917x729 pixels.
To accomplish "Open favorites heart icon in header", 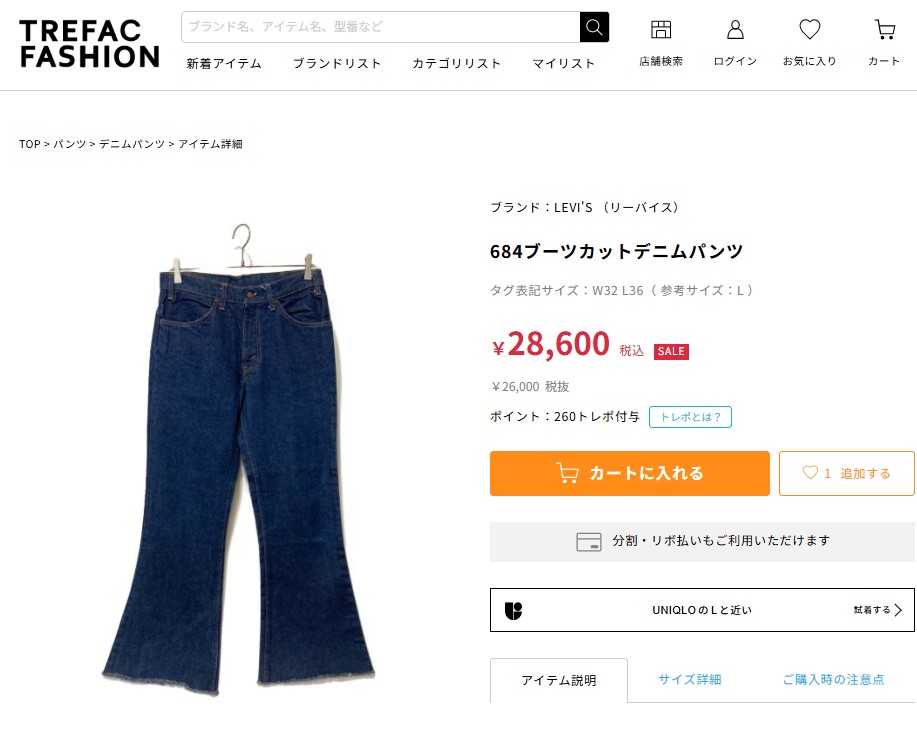I will 810,29.
